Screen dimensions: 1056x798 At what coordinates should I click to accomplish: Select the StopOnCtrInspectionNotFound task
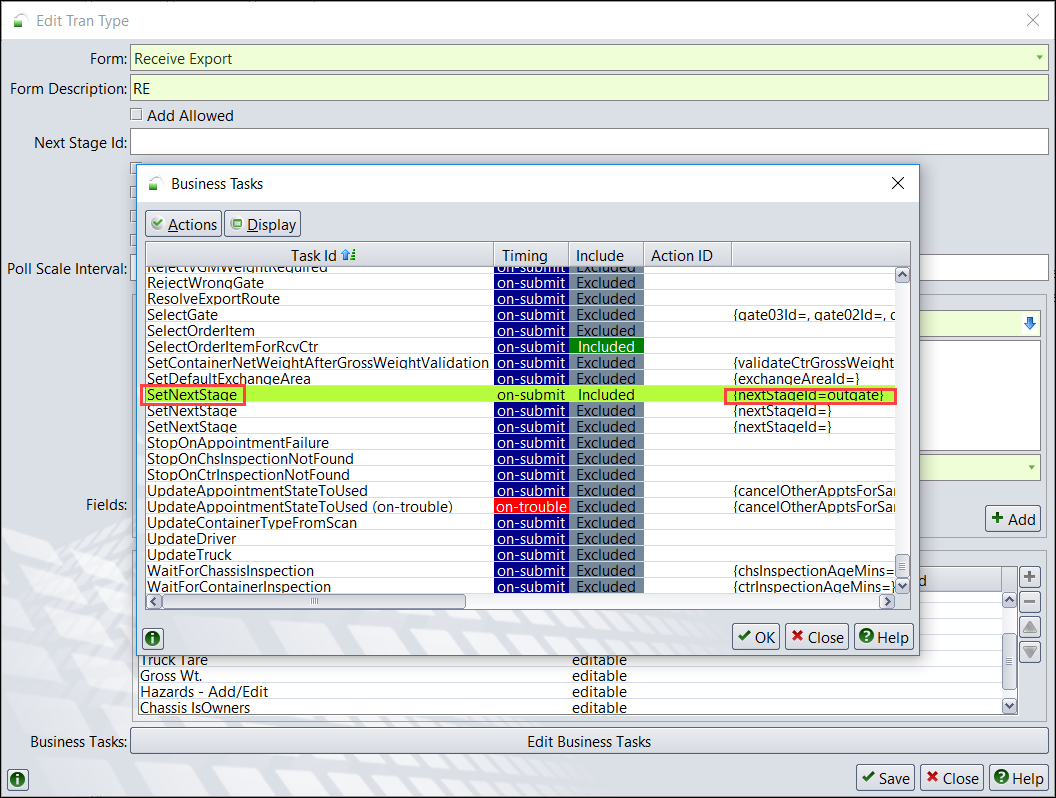click(521, 475)
